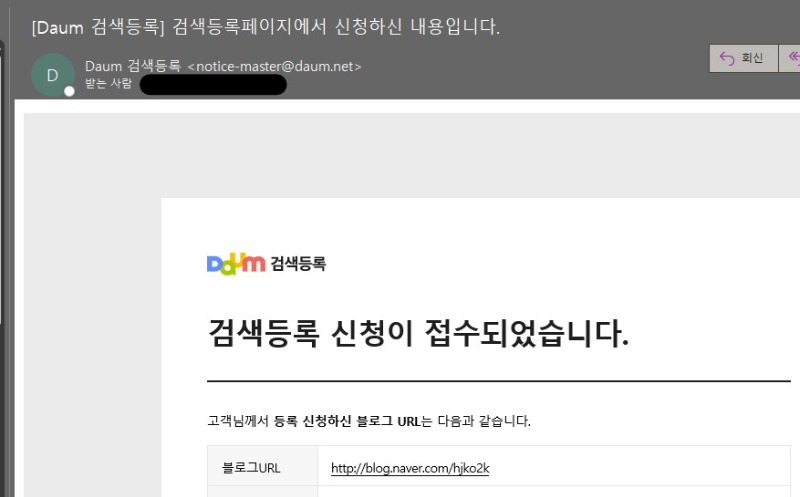Viewport: 800px width, 497px height.
Task: Click the 블로그URL table label cell
Action: coord(262,467)
